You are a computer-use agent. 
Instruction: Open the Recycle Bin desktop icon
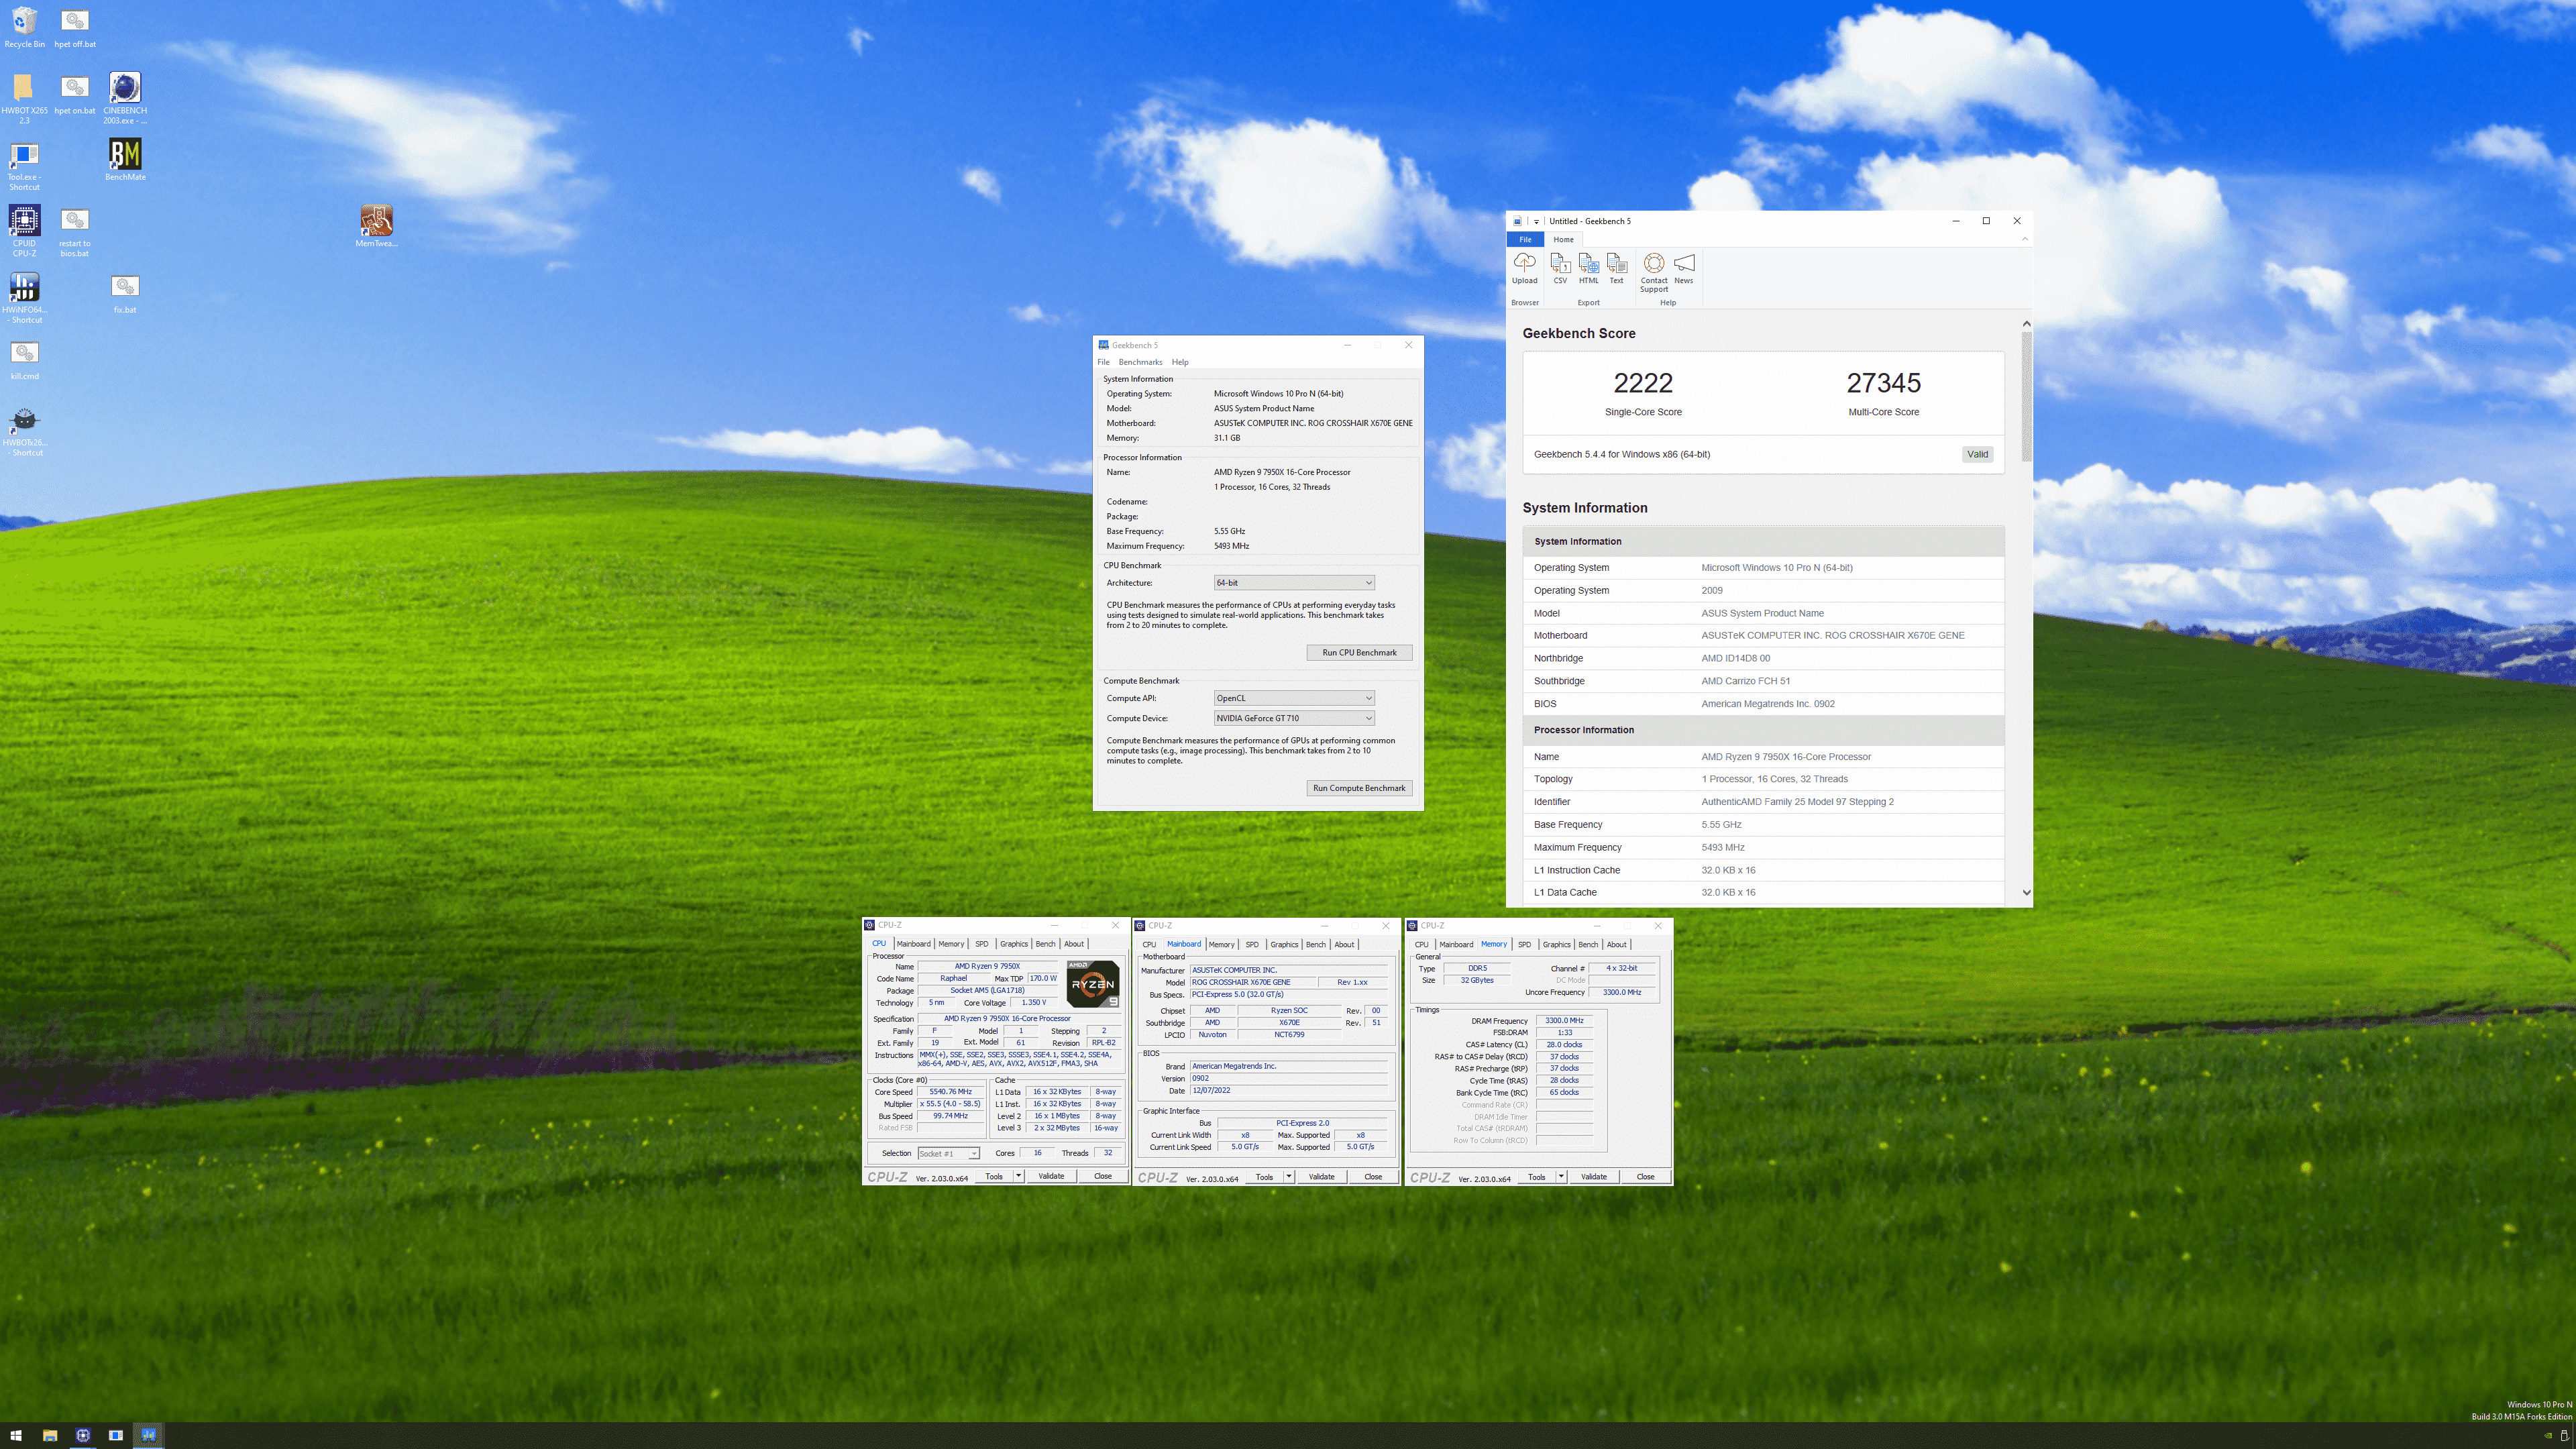[x=24, y=28]
